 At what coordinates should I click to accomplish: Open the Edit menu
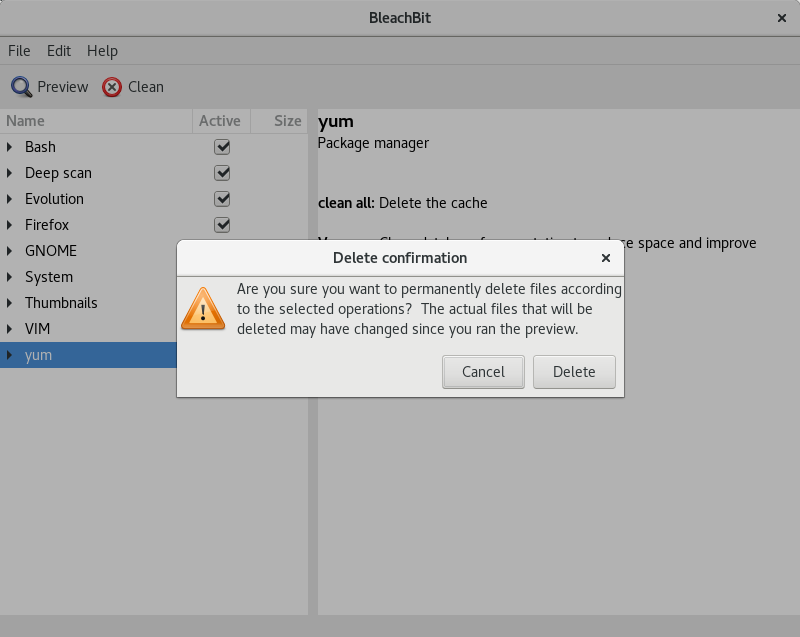59,51
